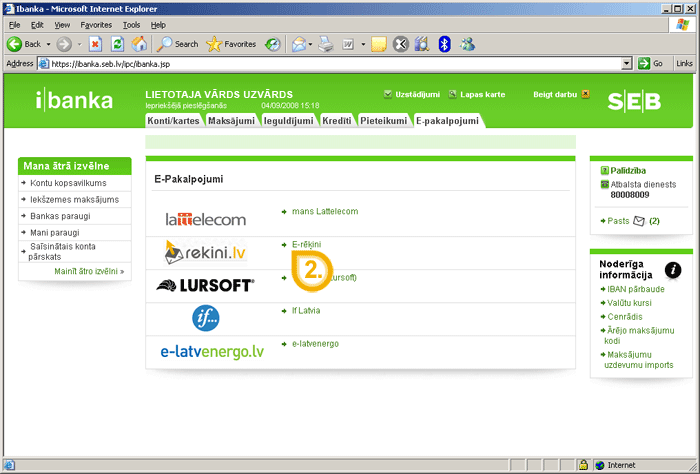Open Bankas paraugi in quick menu

click(60, 216)
